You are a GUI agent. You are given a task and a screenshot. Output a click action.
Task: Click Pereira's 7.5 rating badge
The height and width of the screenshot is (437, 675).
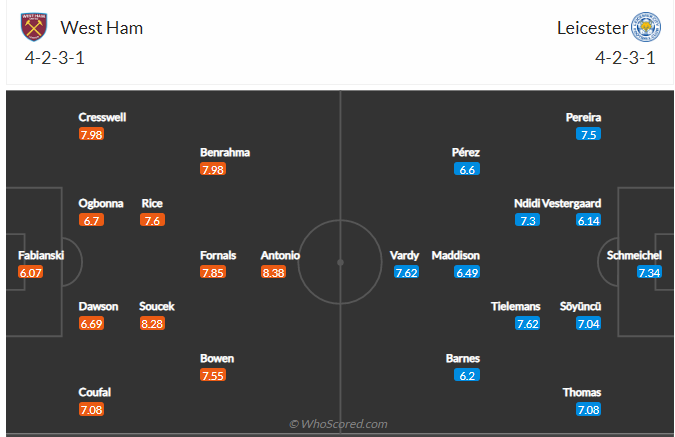[588, 134]
